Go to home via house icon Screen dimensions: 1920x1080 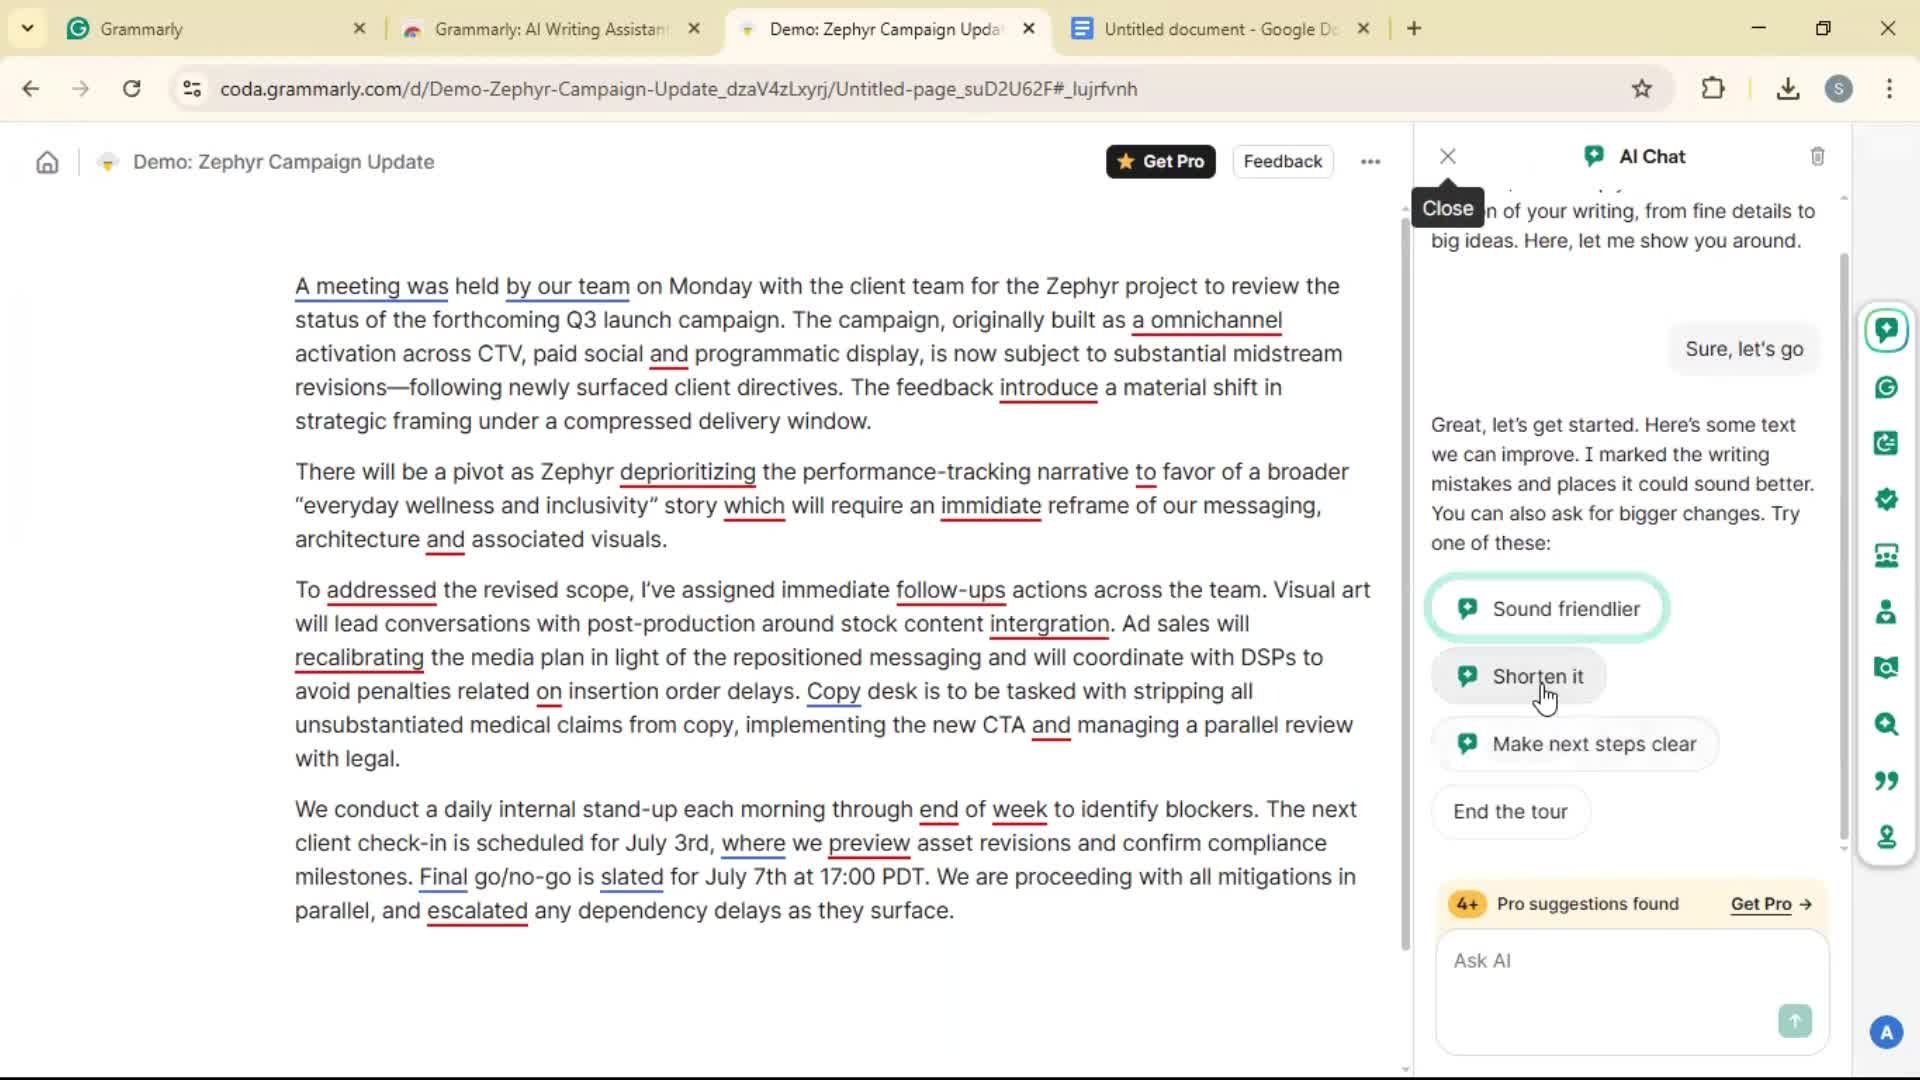tap(47, 162)
